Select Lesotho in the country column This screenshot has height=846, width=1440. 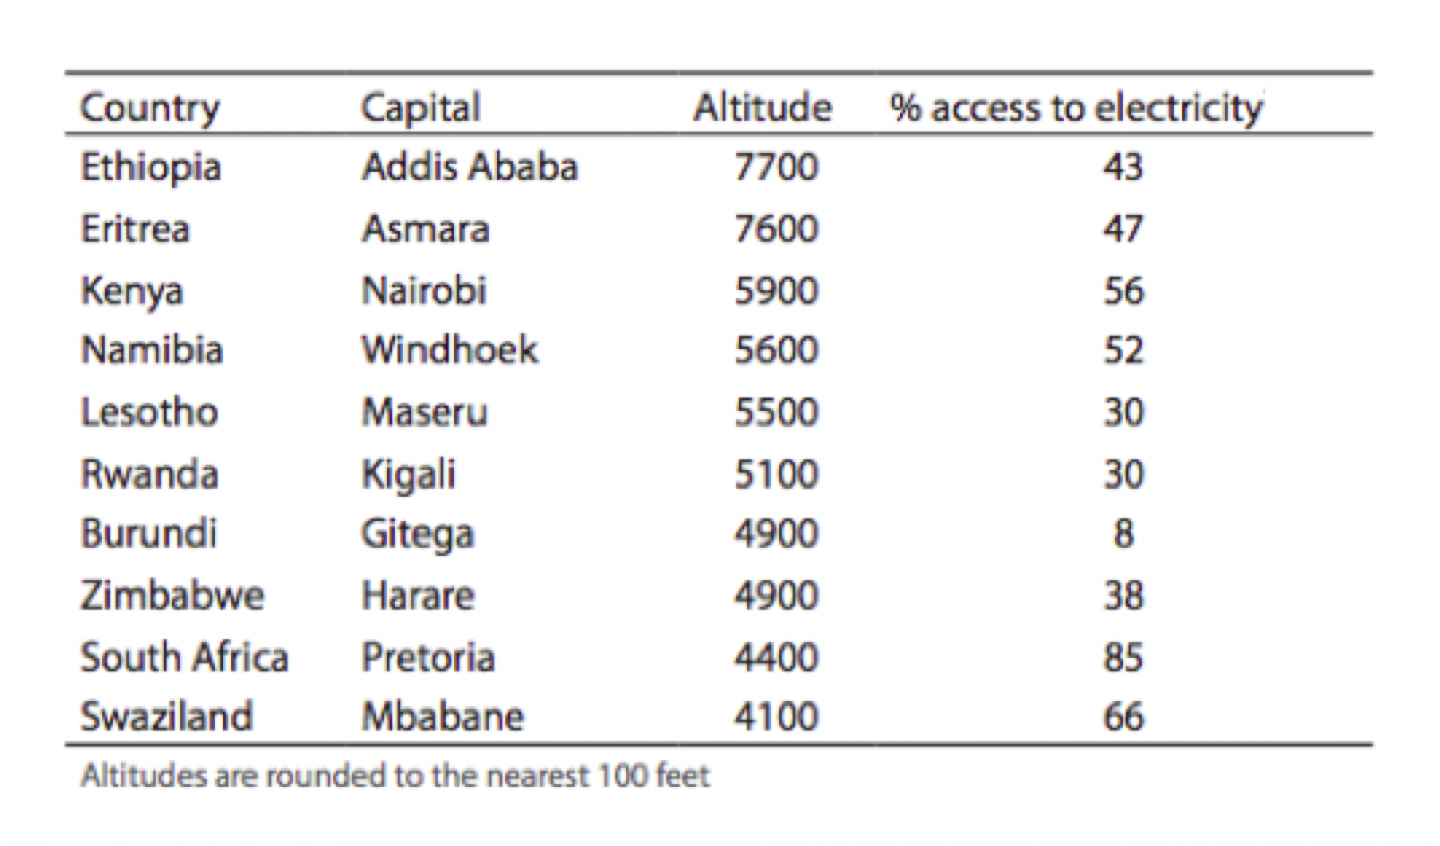point(149,412)
